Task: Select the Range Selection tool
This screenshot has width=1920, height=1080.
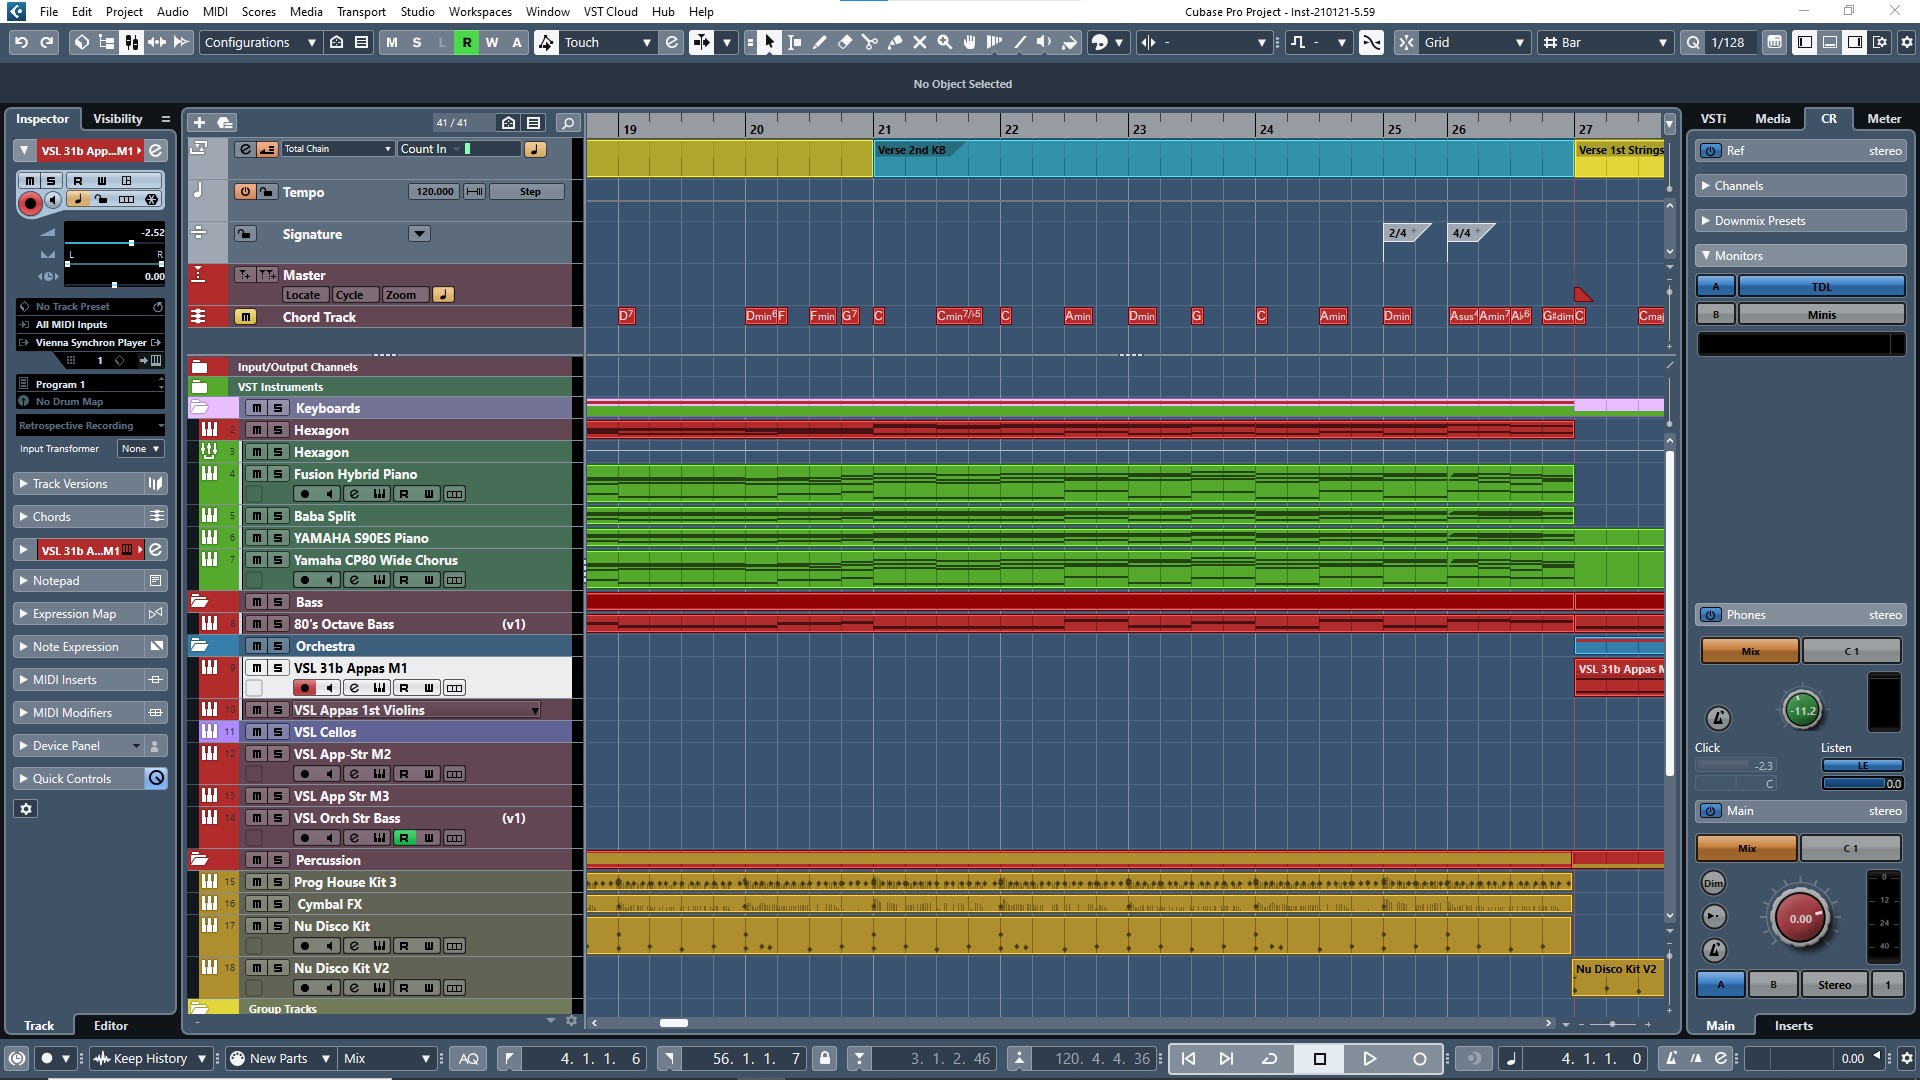Action: pyautogui.click(x=795, y=42)
